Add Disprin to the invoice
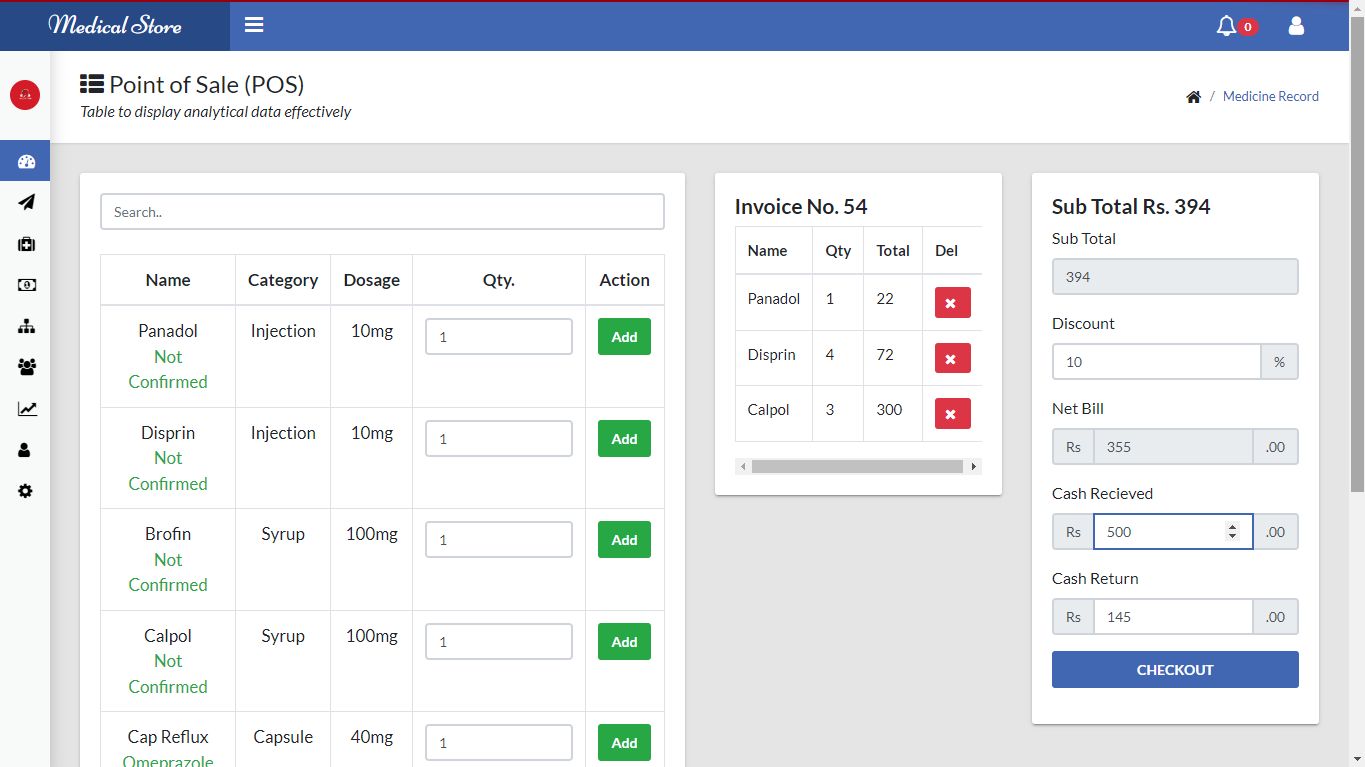The width and height of the screenshot is (1365, 767). pyautogui.click(x=624, y=439)
